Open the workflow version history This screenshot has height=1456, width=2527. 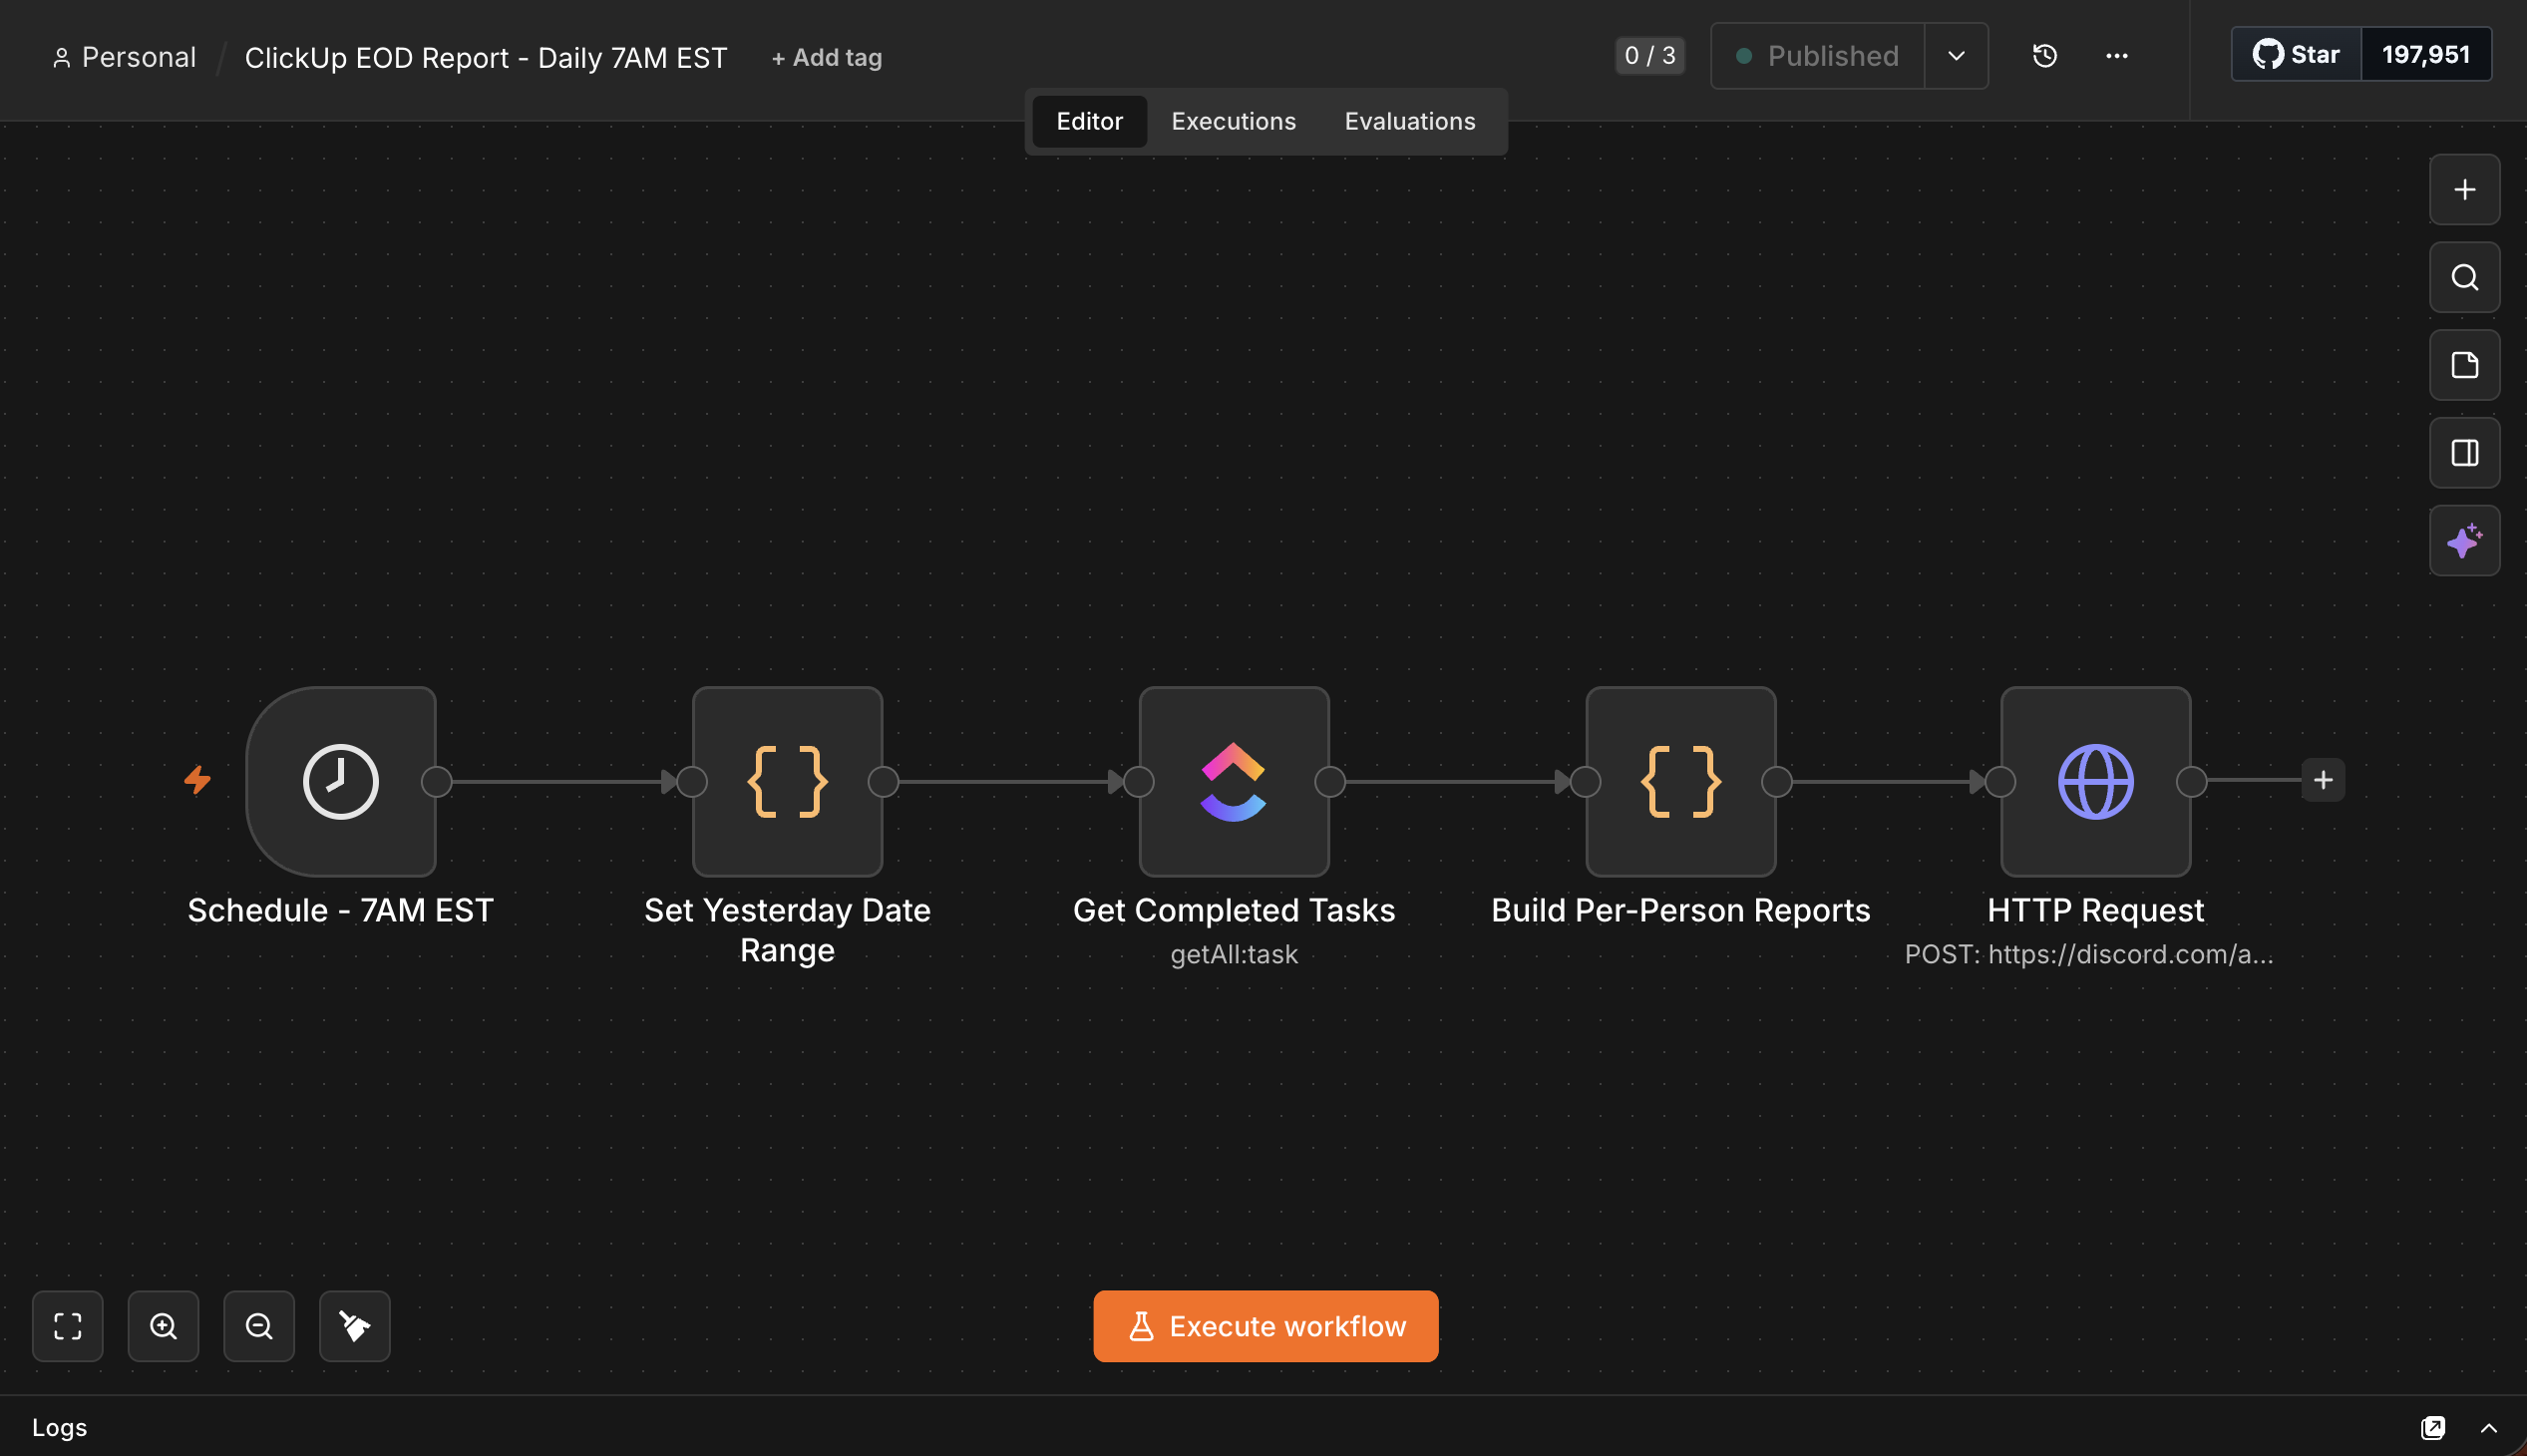click(x=2044, y=56)
